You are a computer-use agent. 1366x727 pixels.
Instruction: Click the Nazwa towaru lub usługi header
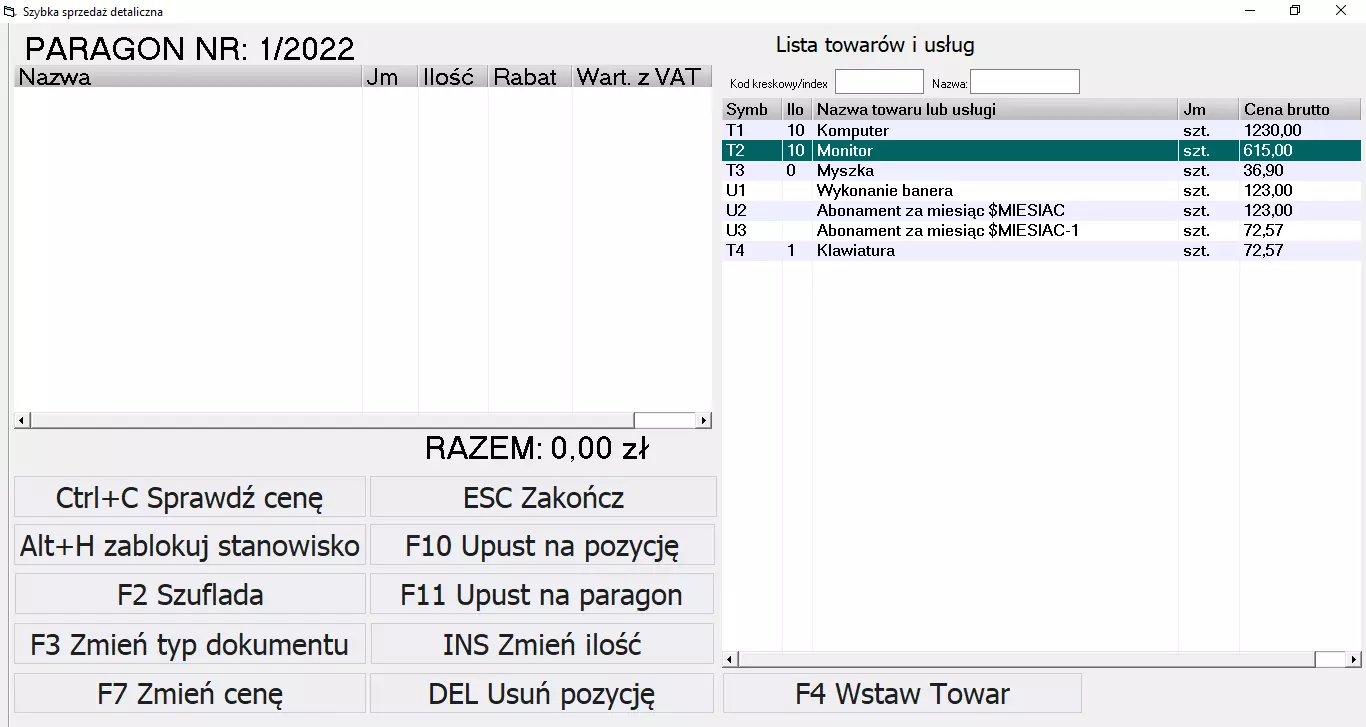(x=995, y=110)
